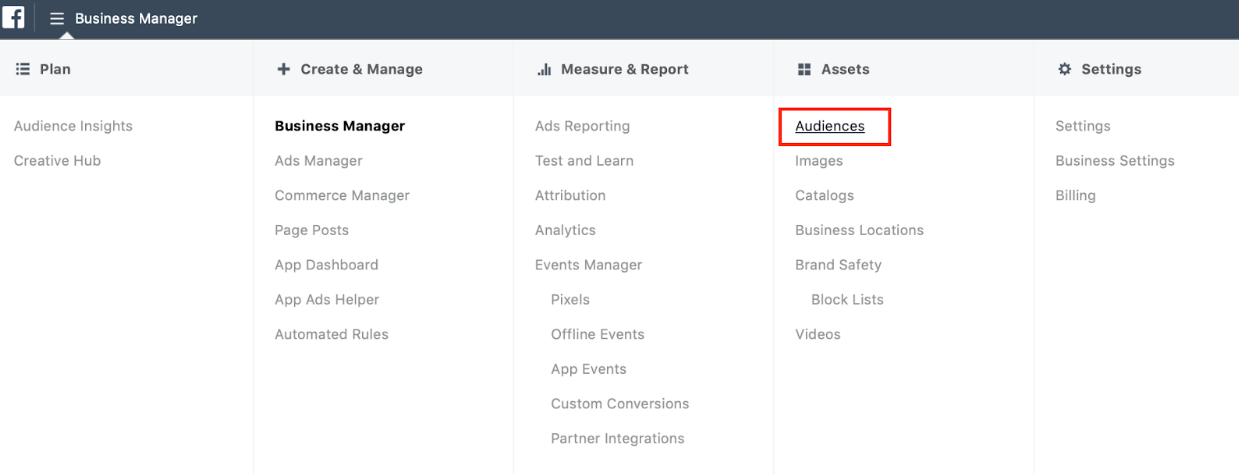Image resolution: width=1239 pixels, height=474 pixels.
Task: Go to Billing
Action: click(x=1075, y=196)
